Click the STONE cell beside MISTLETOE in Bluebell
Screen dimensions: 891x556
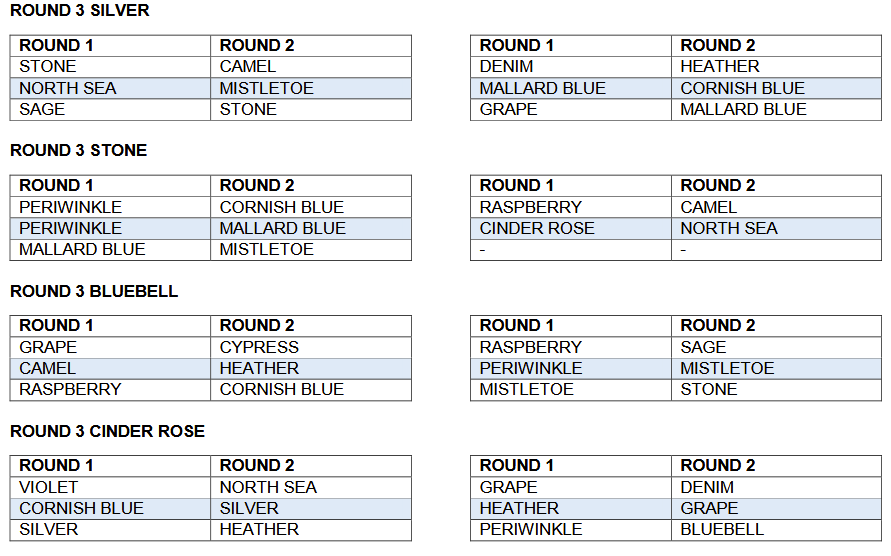(709, 389)
